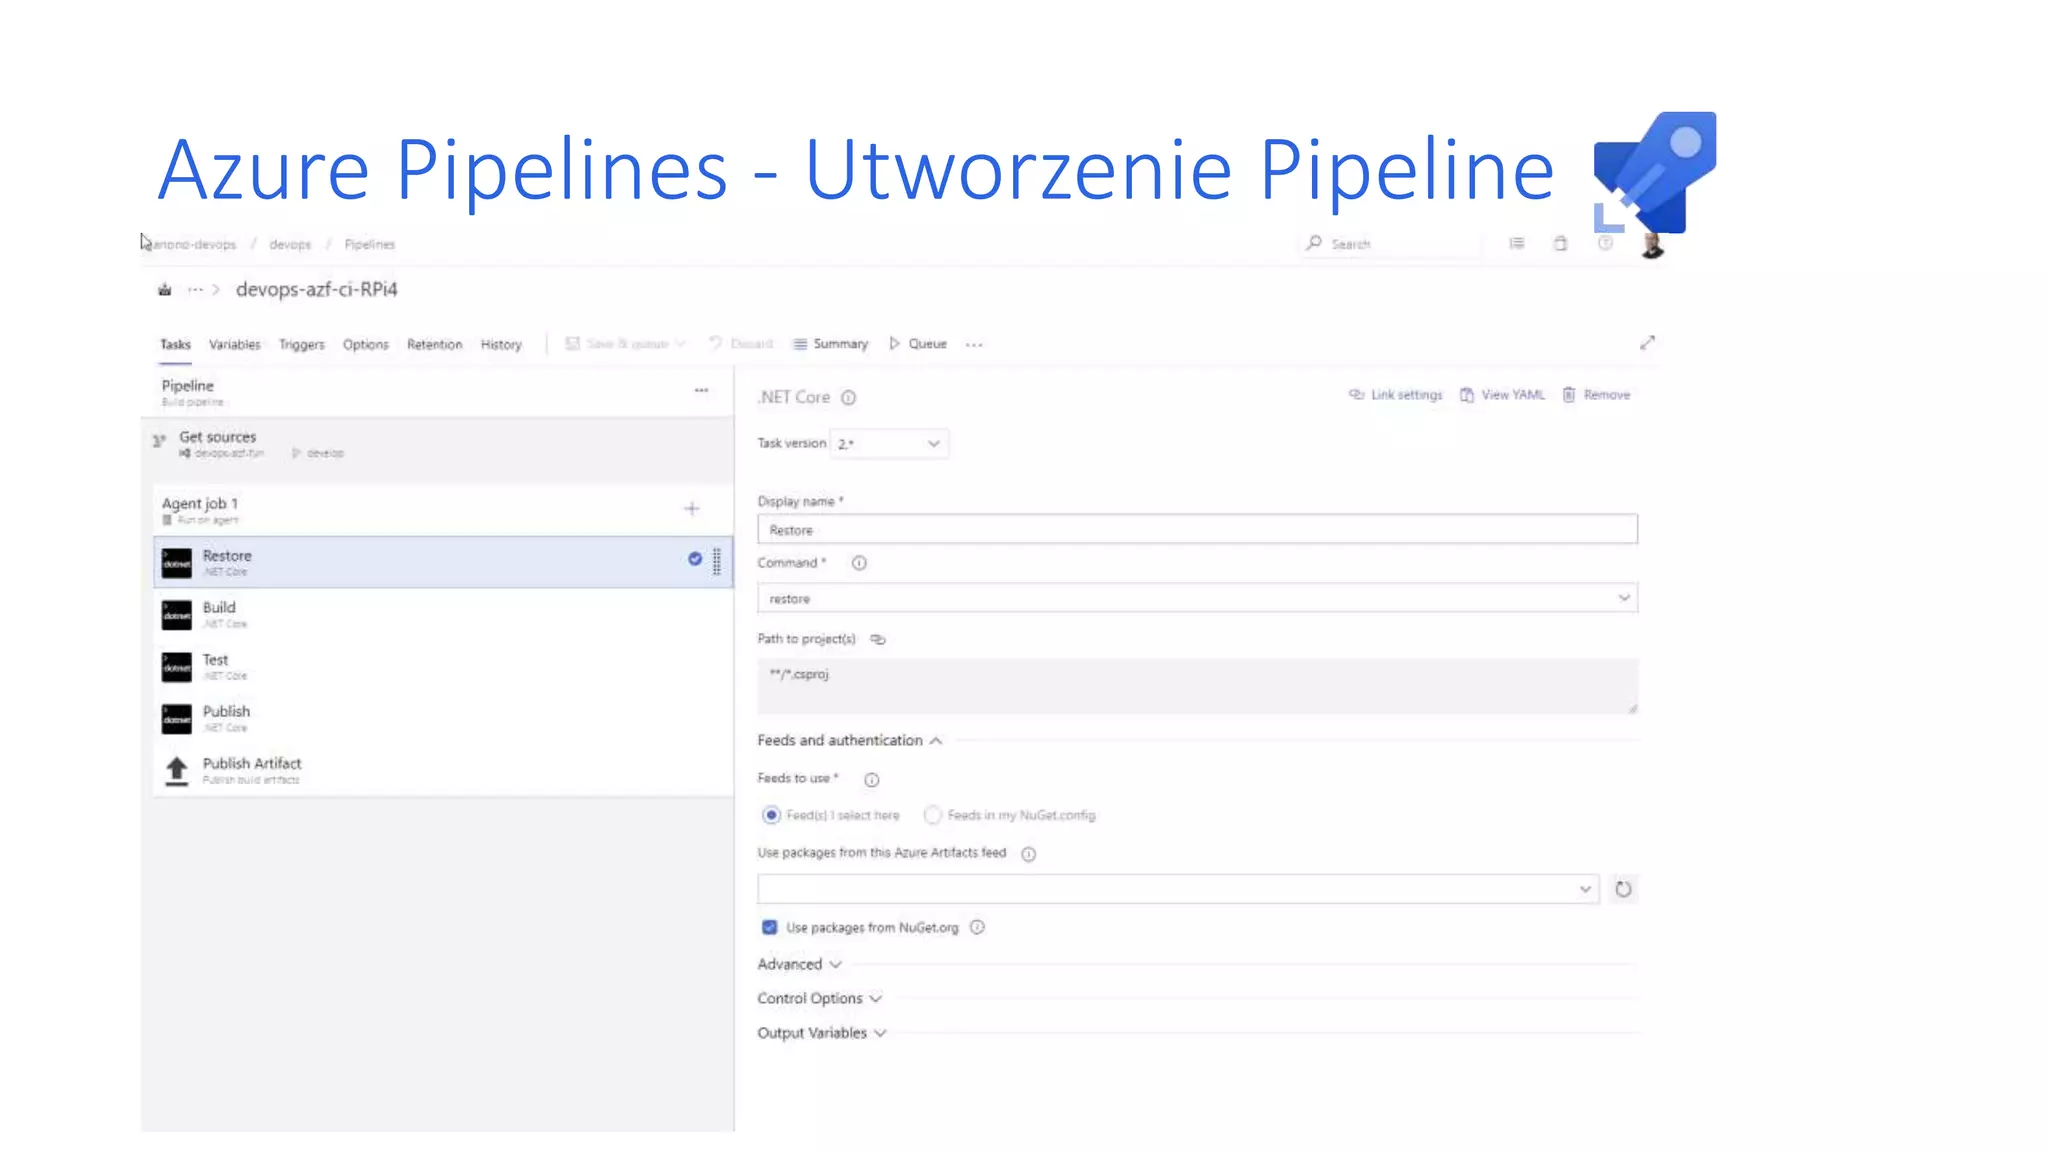The image size is (2048, 1152).
Task: Click the Path to project(s) text area
Action: click(x=1197, y=686)
